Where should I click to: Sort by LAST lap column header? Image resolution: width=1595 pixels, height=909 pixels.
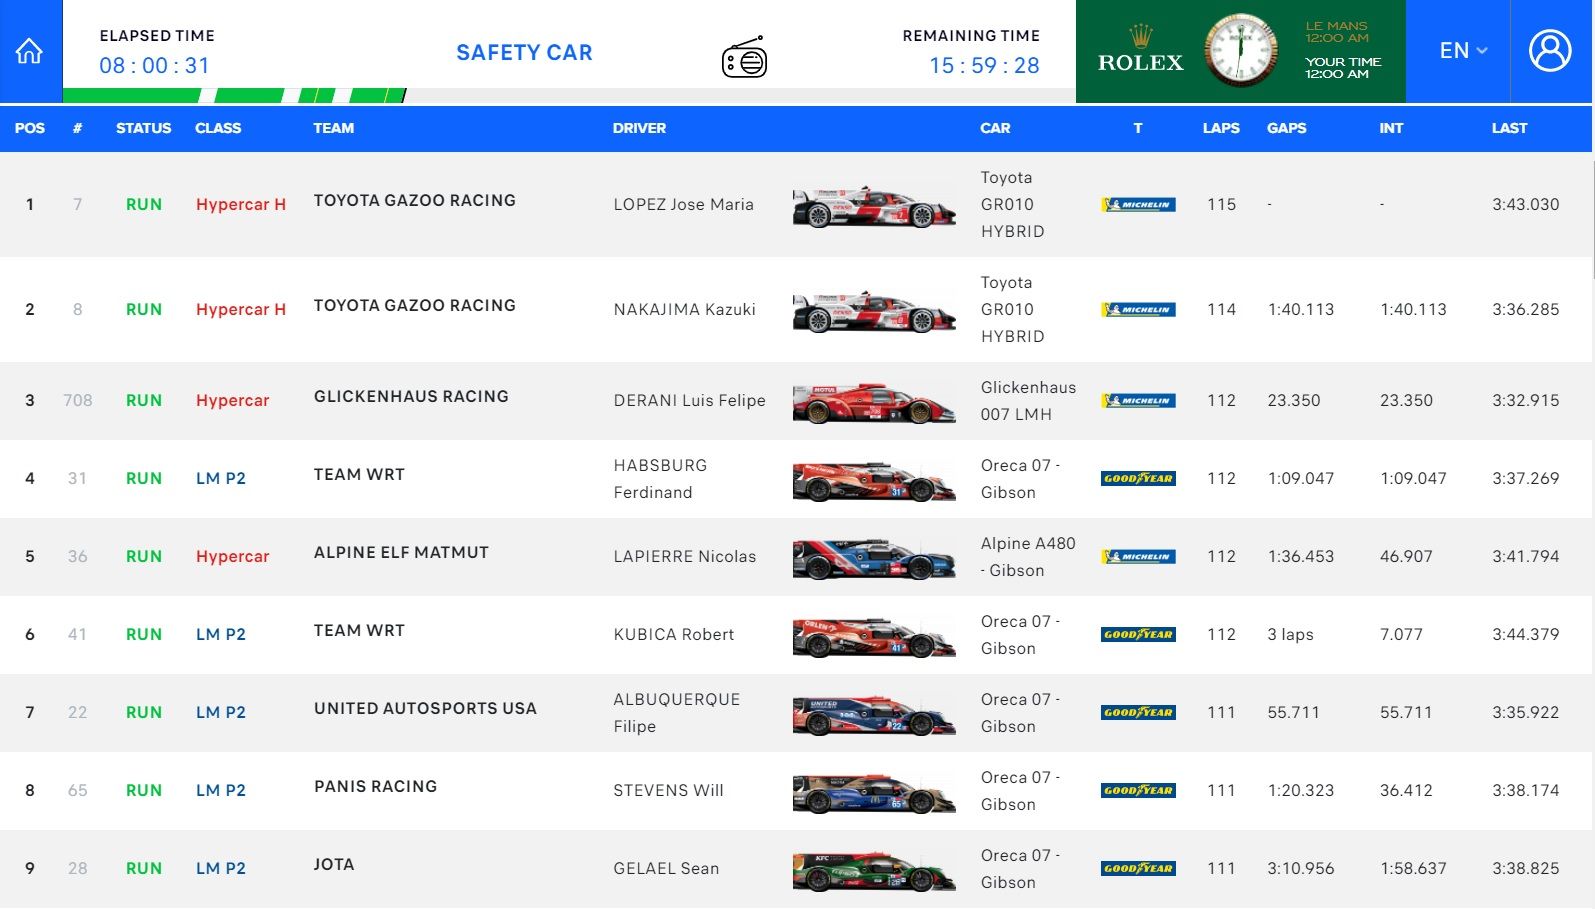(x=1509, y=128)
